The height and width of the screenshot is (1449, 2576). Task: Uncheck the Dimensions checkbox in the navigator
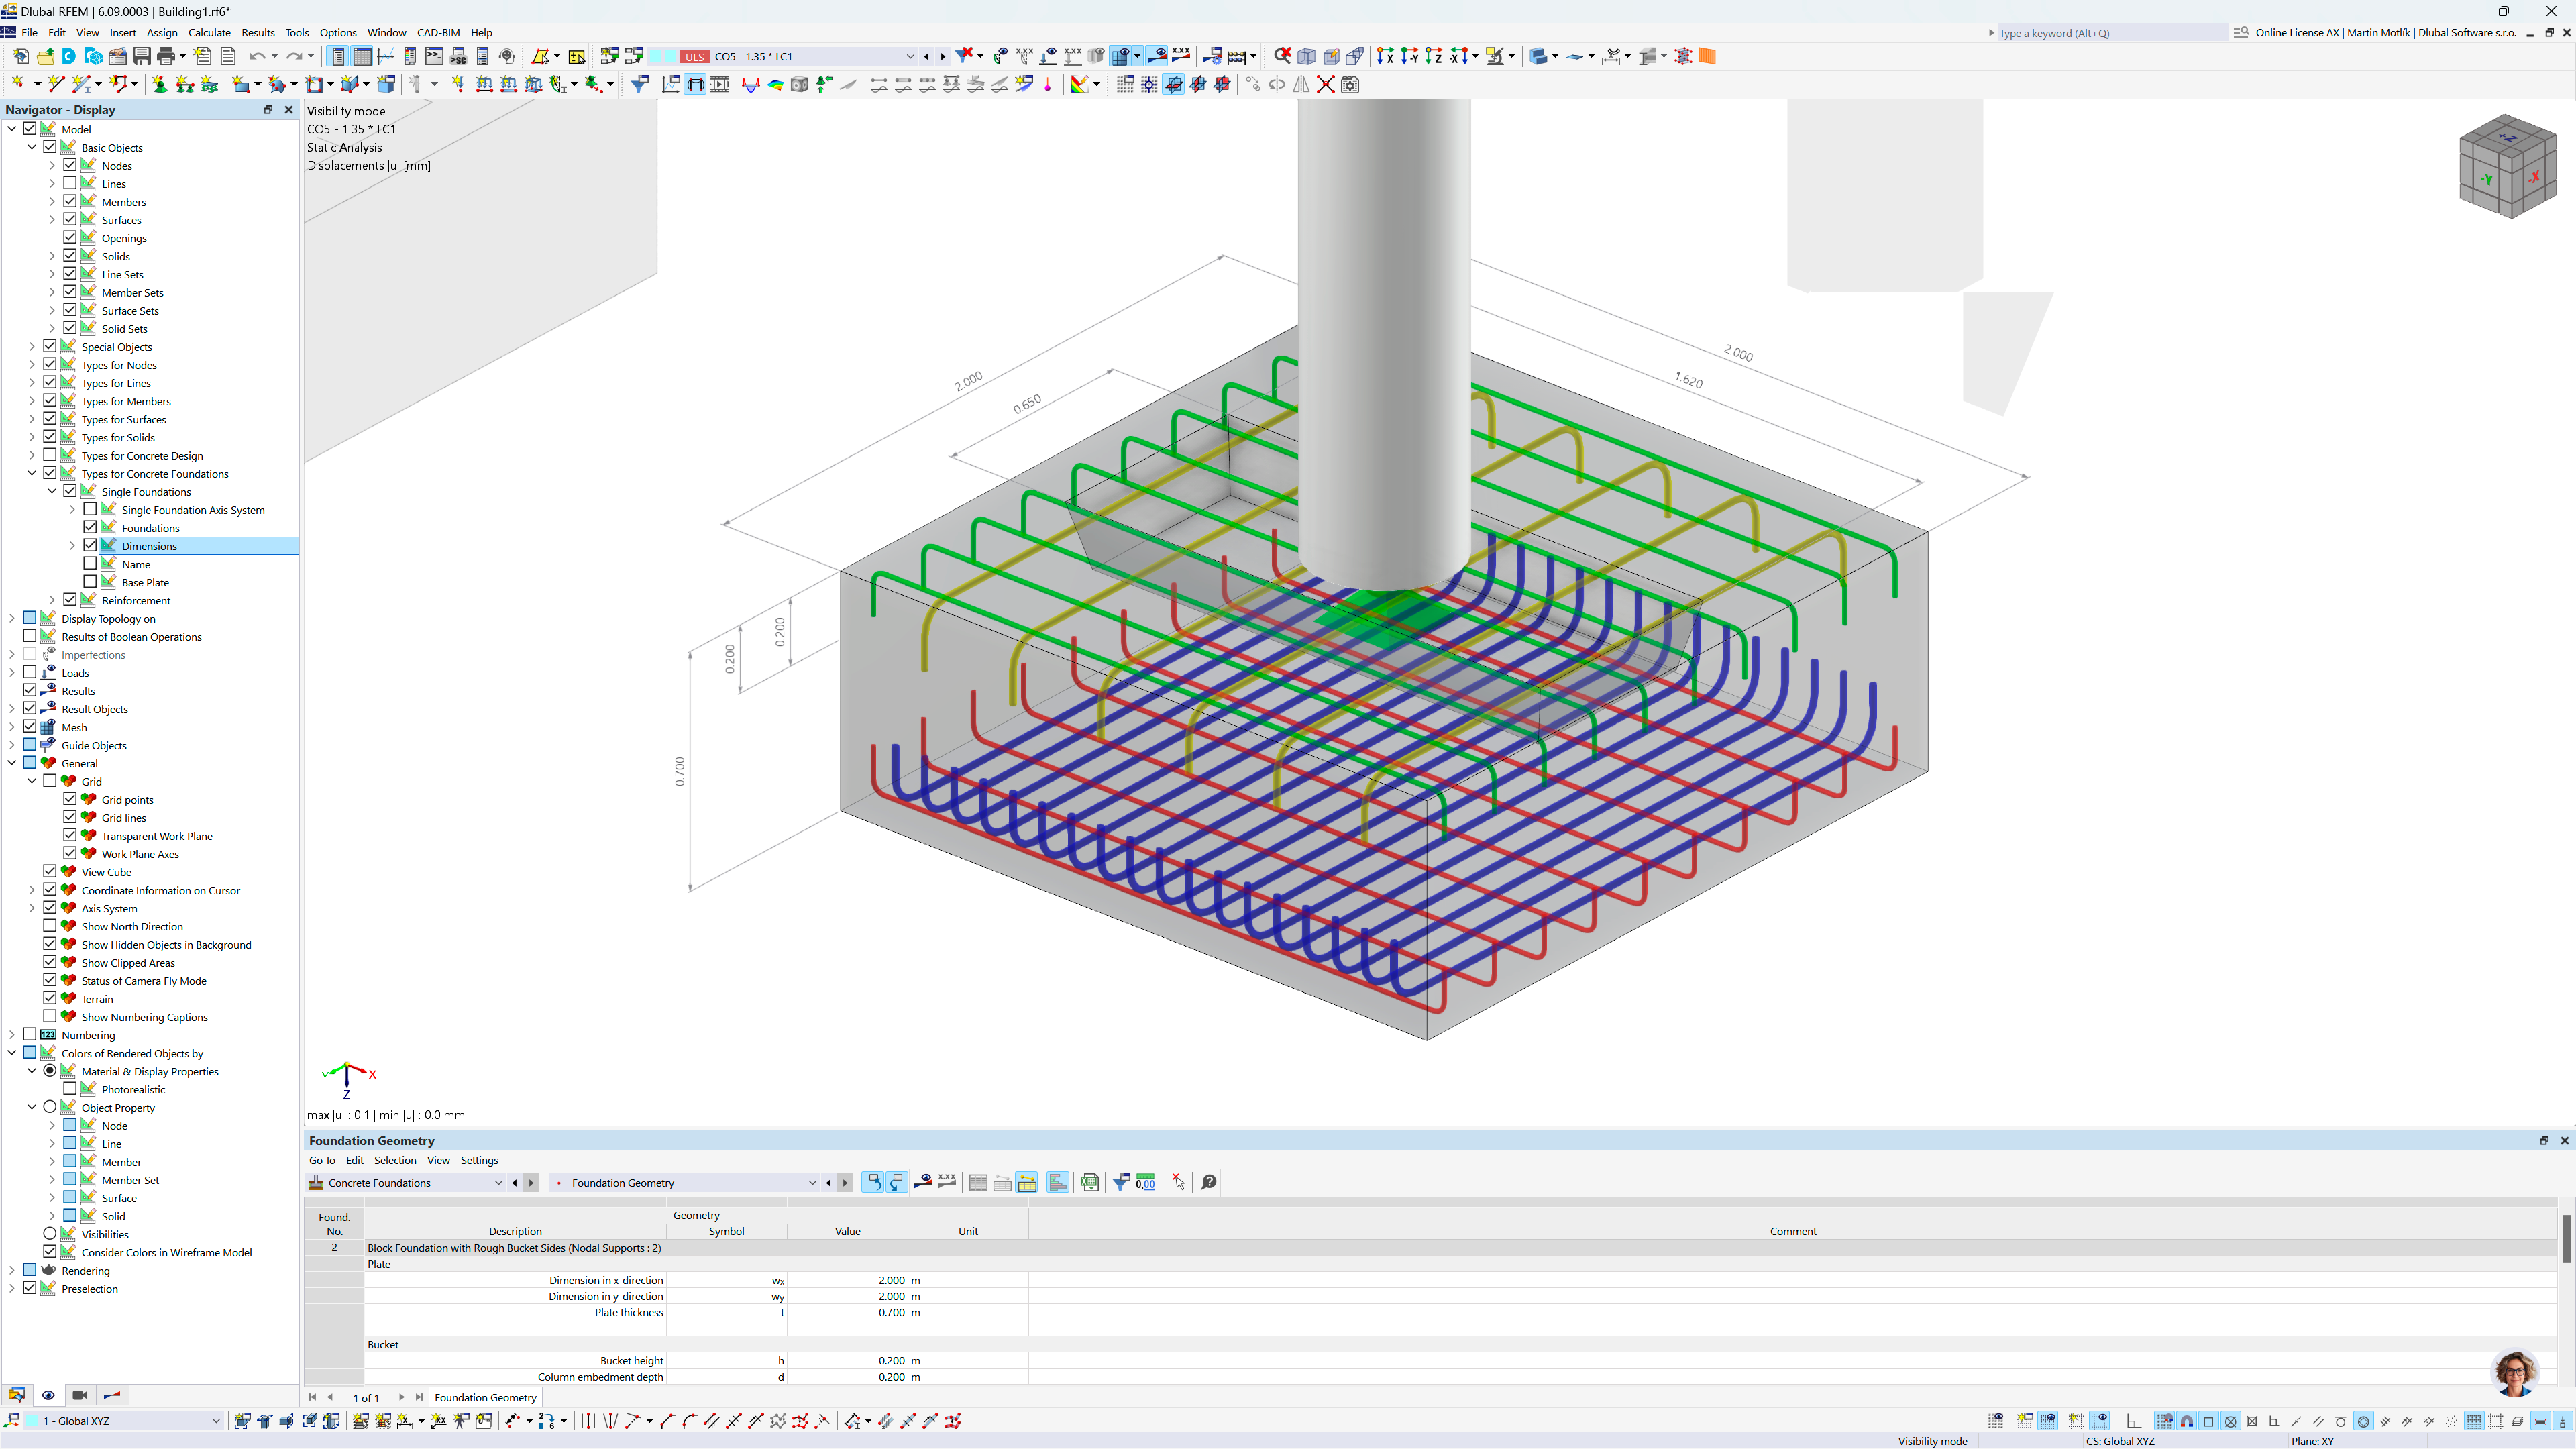pyautogui.click(x=89, y=545)
